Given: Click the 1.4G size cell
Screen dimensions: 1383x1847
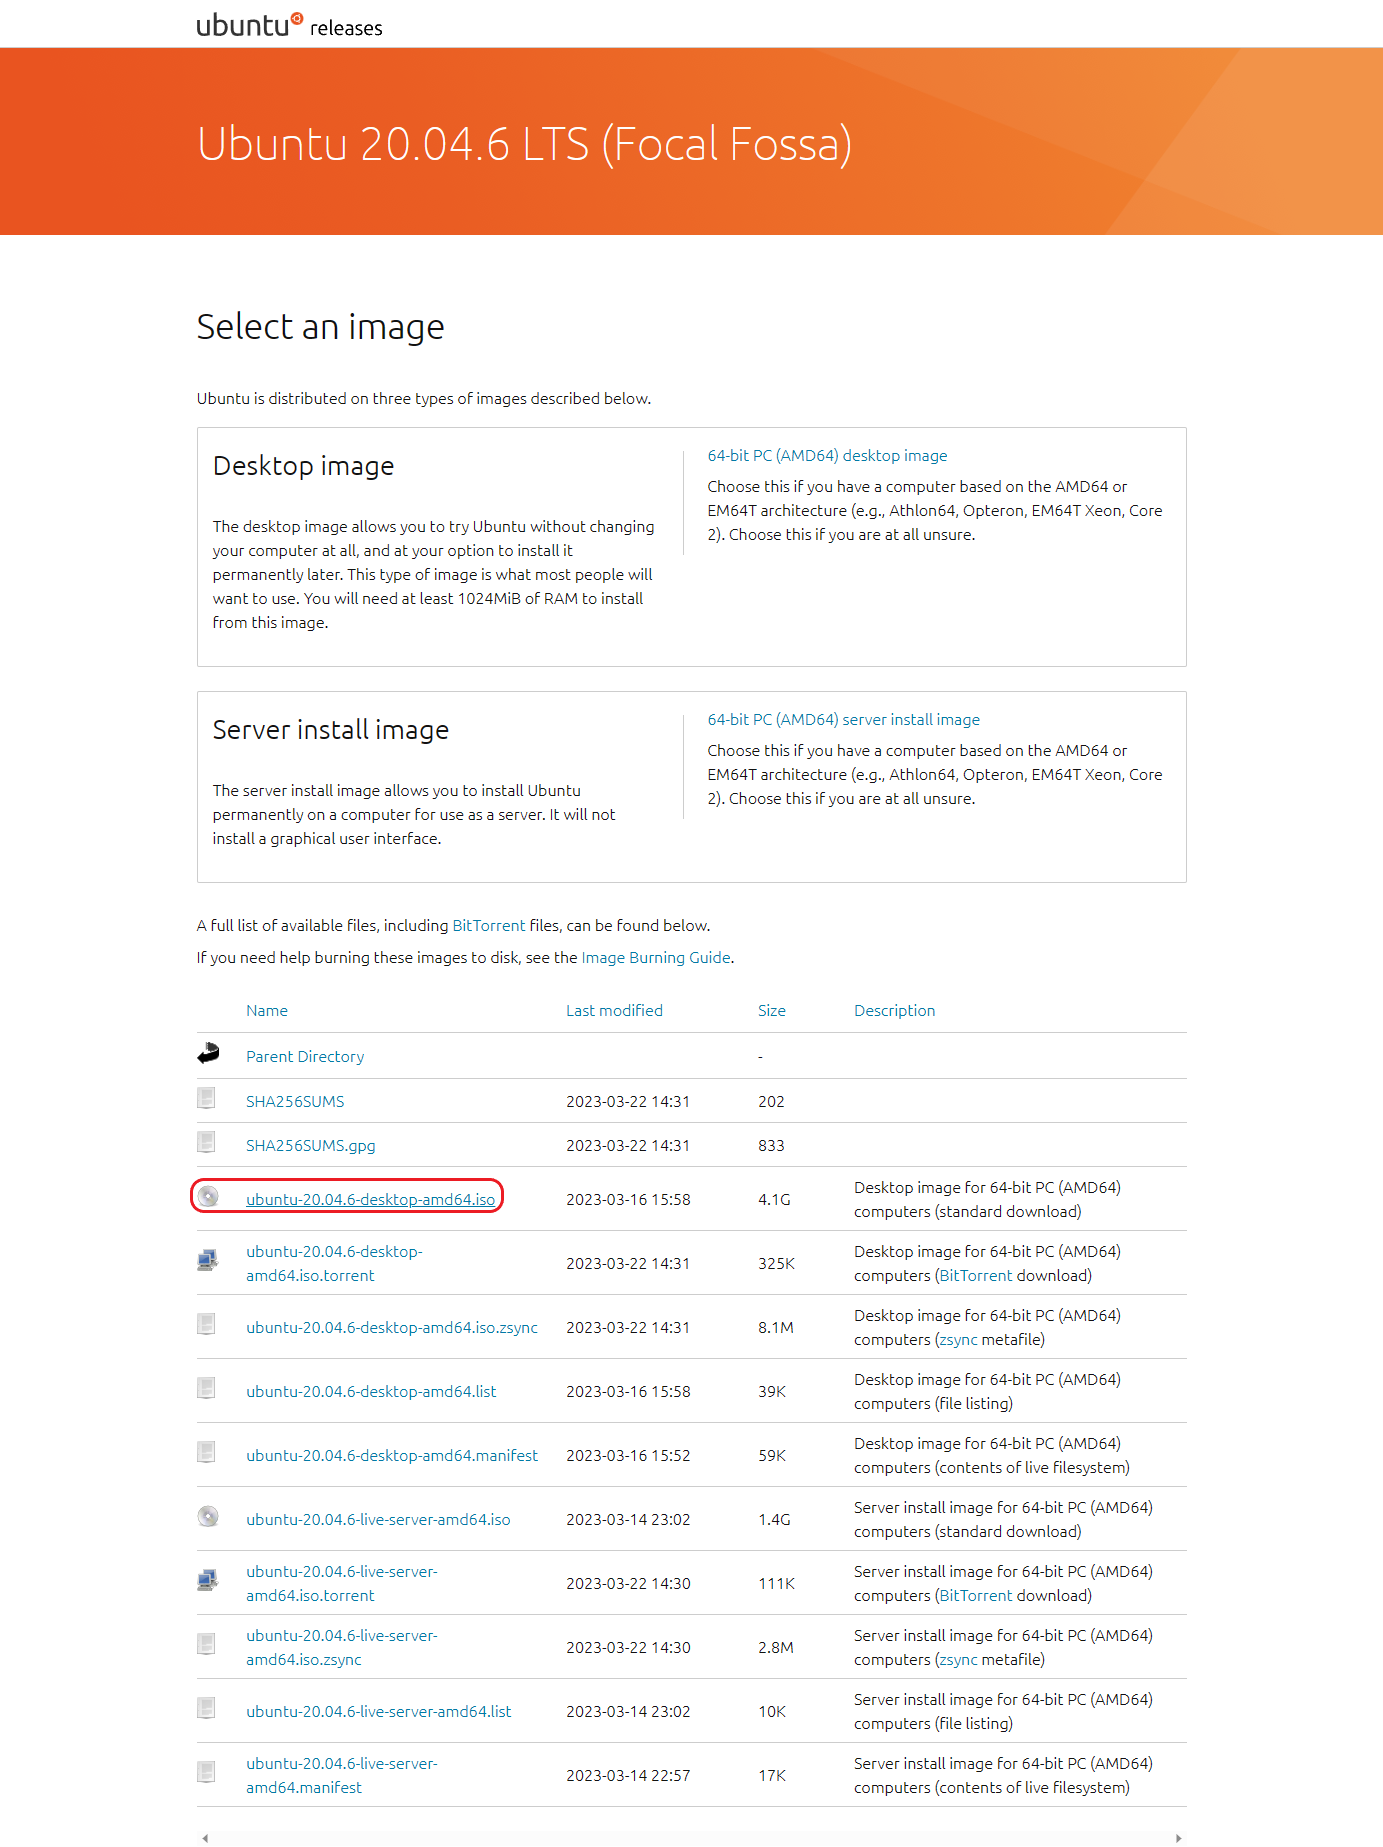Looking at the screenshot, I should point(774,1520).
